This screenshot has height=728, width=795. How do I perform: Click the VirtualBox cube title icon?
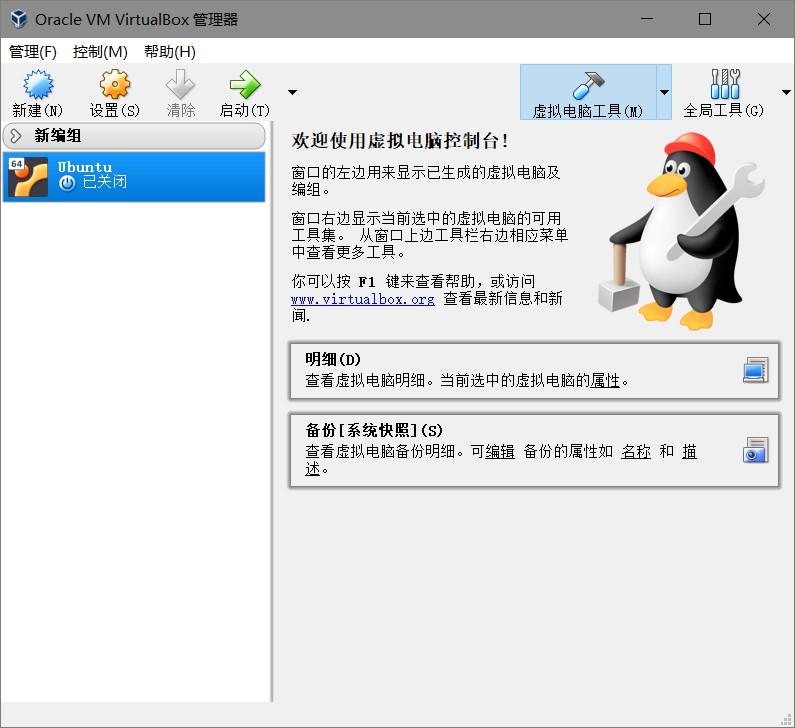19,19
